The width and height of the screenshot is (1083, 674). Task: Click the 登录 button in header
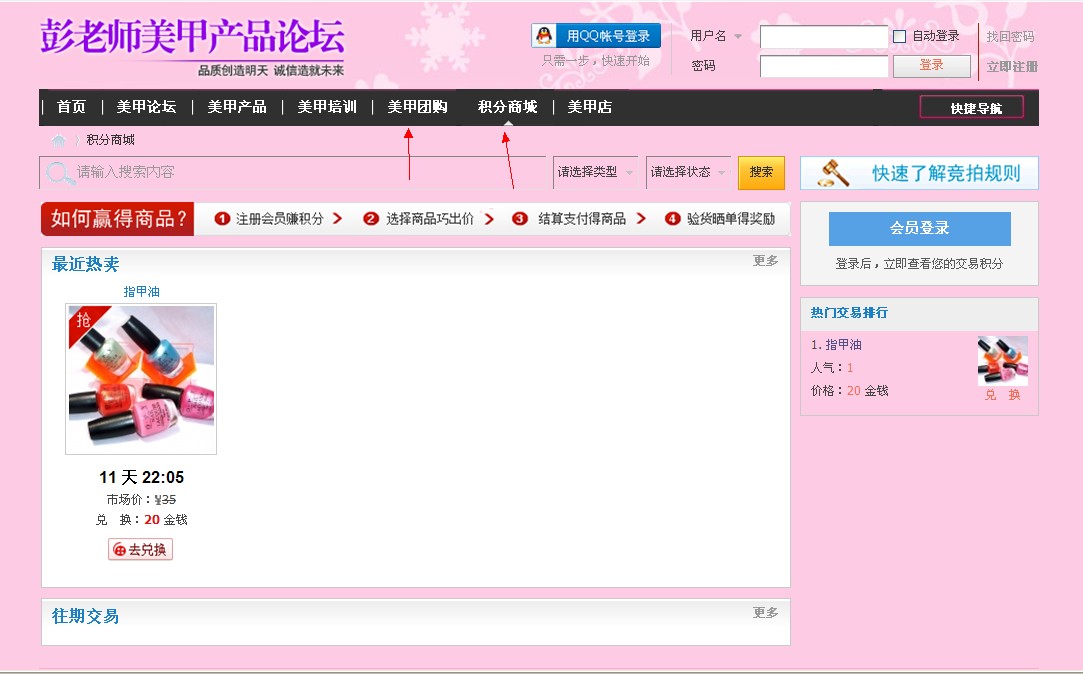click(931, 66)
